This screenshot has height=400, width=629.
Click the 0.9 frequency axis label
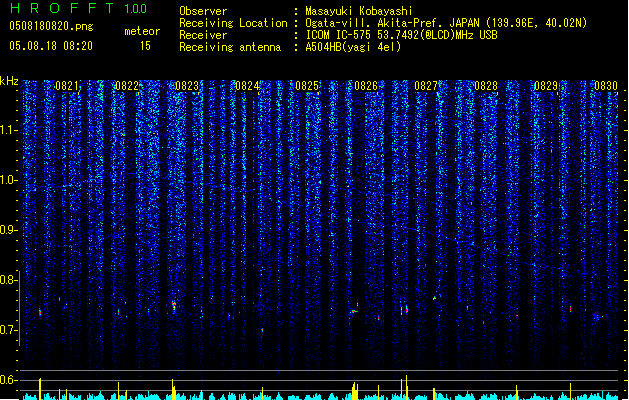point(9,230)
